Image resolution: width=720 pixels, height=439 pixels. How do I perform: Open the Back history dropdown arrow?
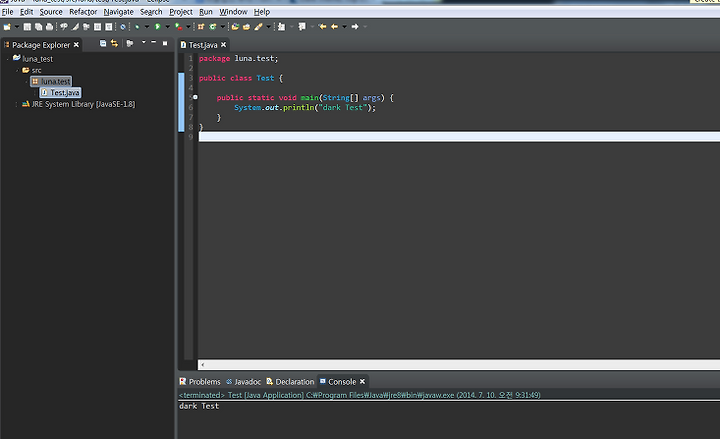click(x=344, y=27)
